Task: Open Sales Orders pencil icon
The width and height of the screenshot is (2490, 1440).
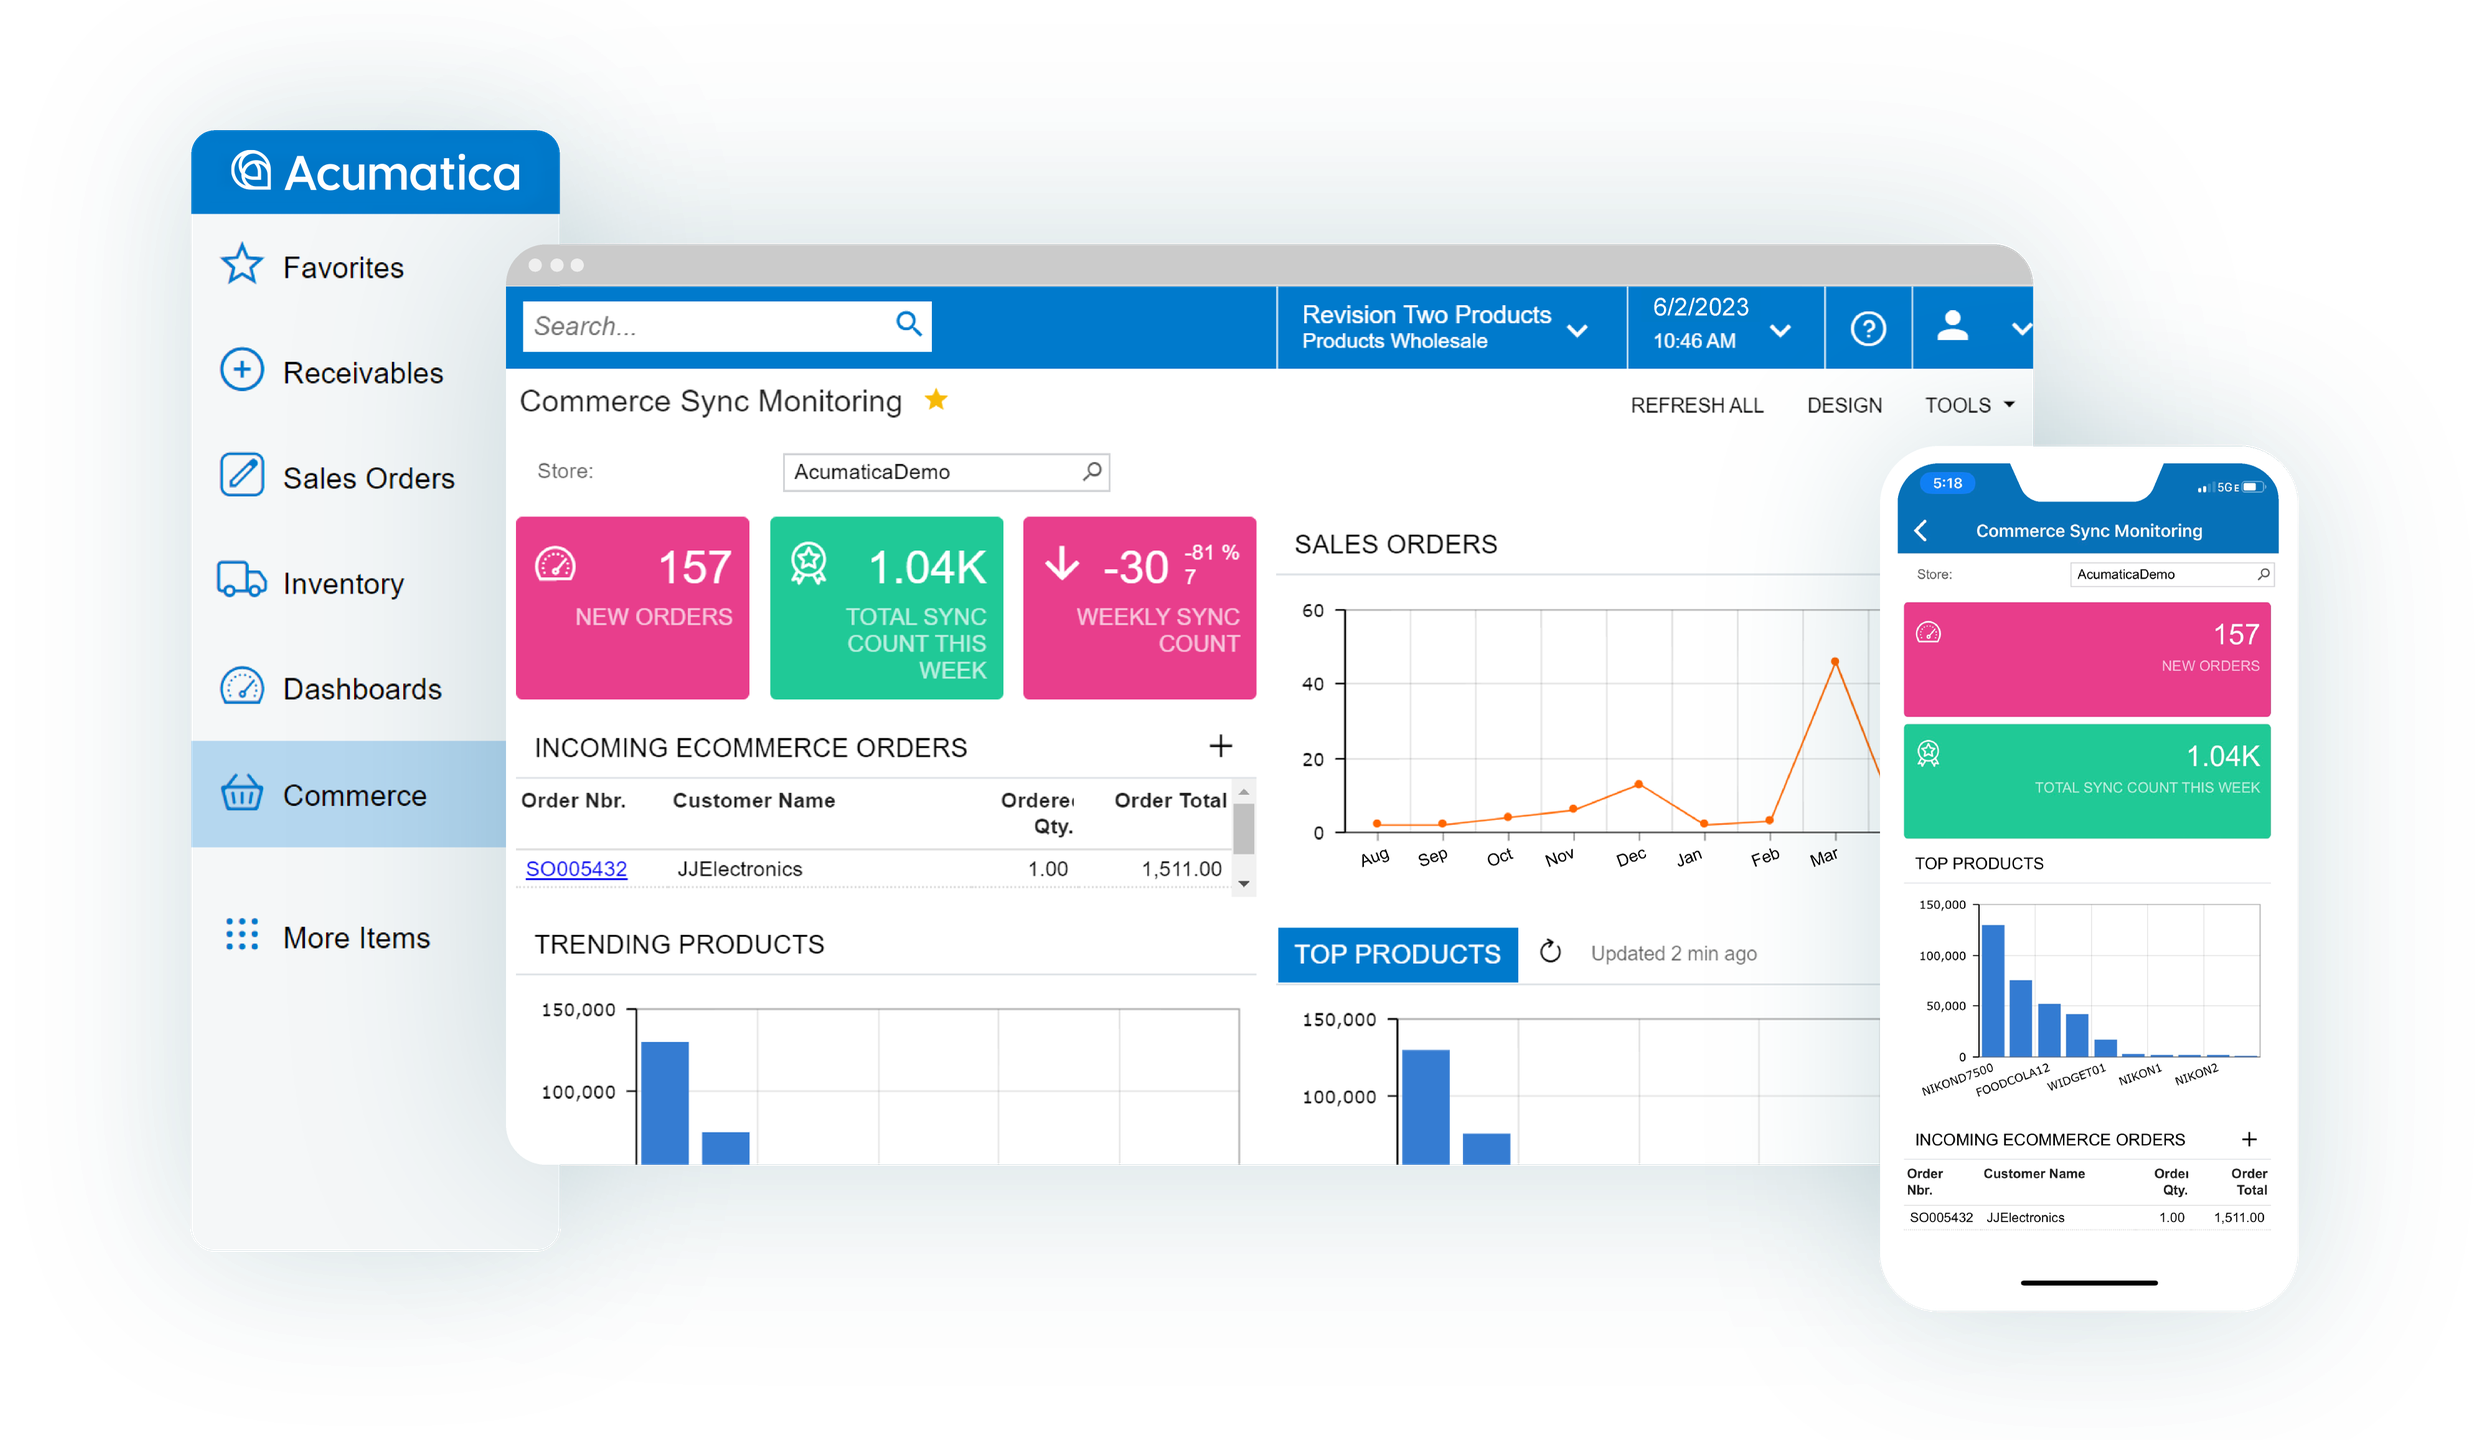Action: 242,475
